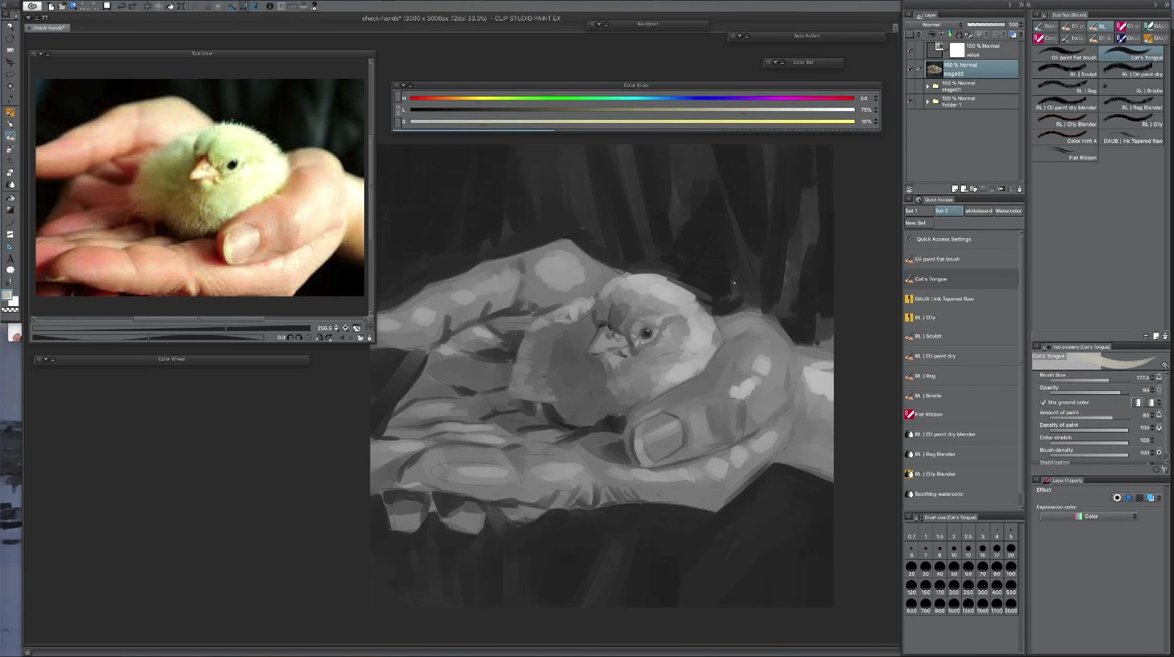Open the Expression color dropdown
Viewport: 1174px width, 657px height.
[x=1089, y=516]
